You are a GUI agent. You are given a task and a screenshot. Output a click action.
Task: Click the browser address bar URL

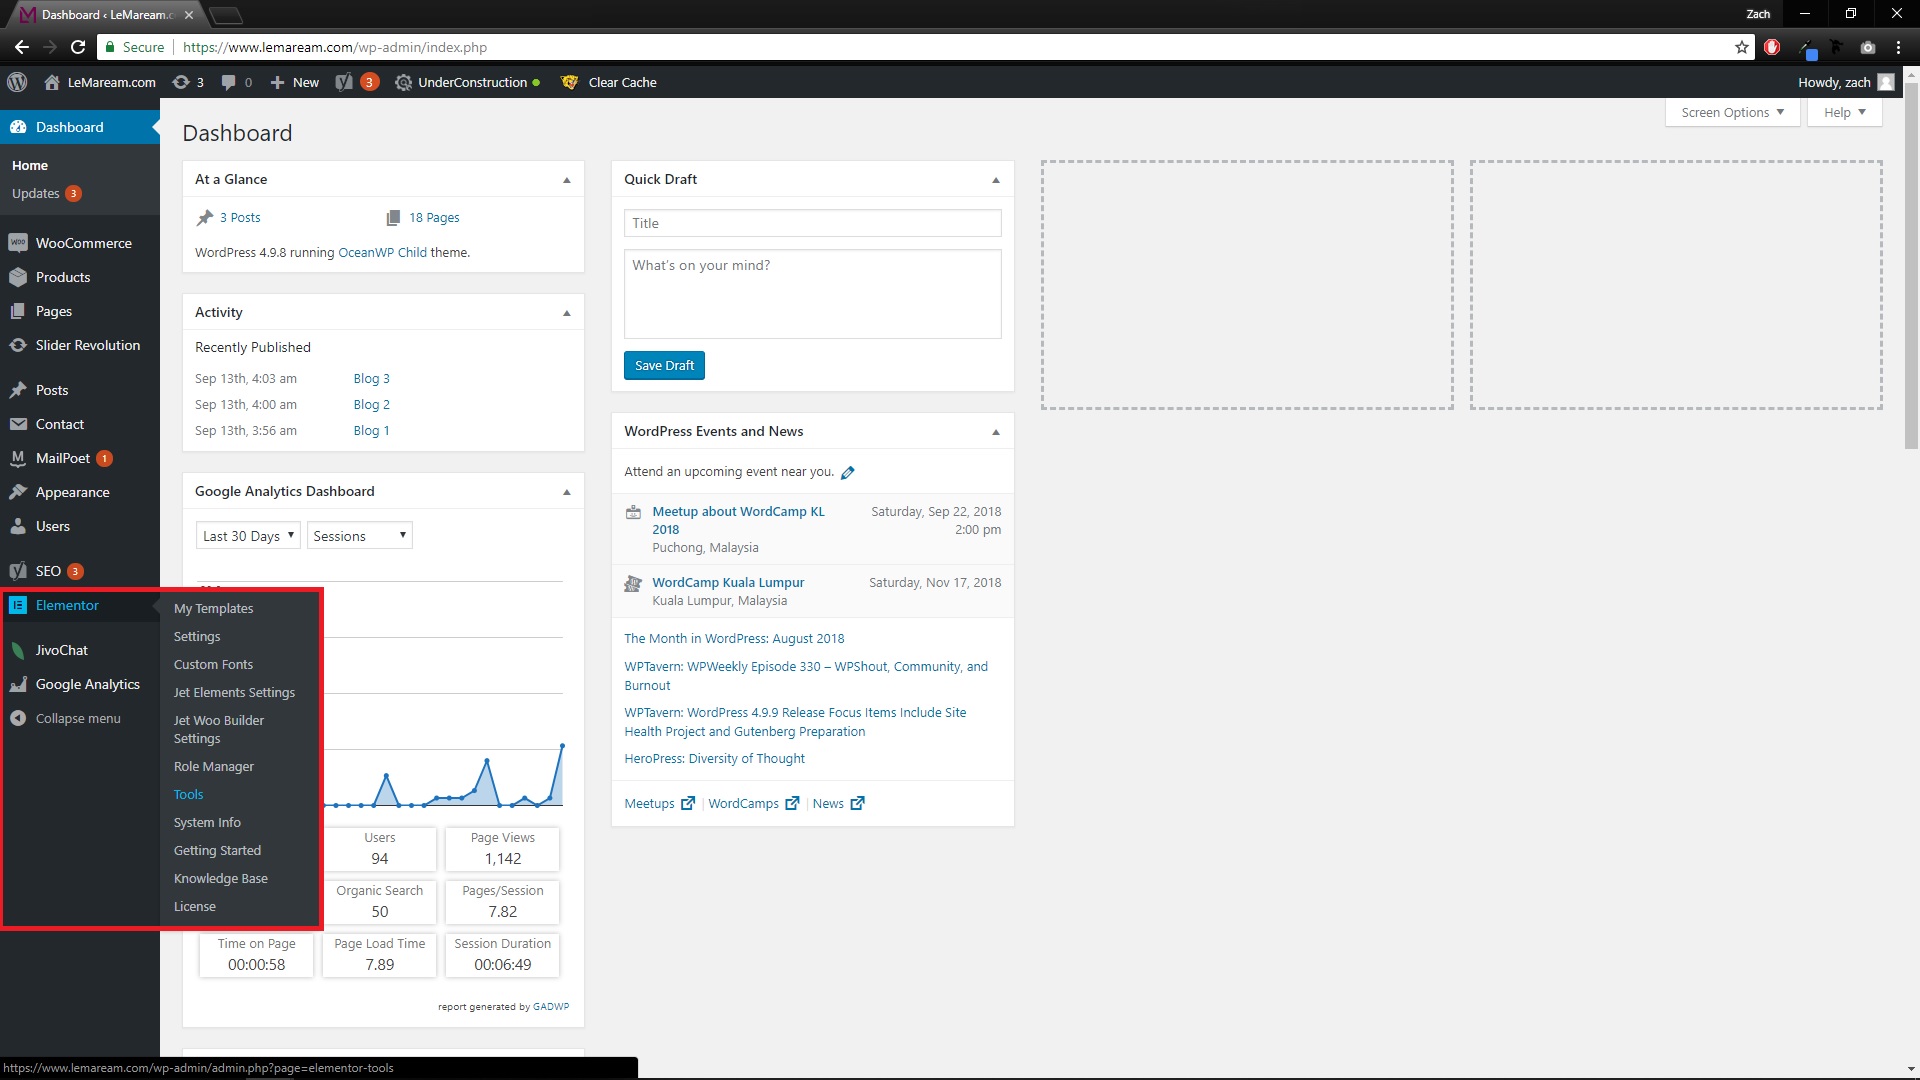tap(335, 47)
